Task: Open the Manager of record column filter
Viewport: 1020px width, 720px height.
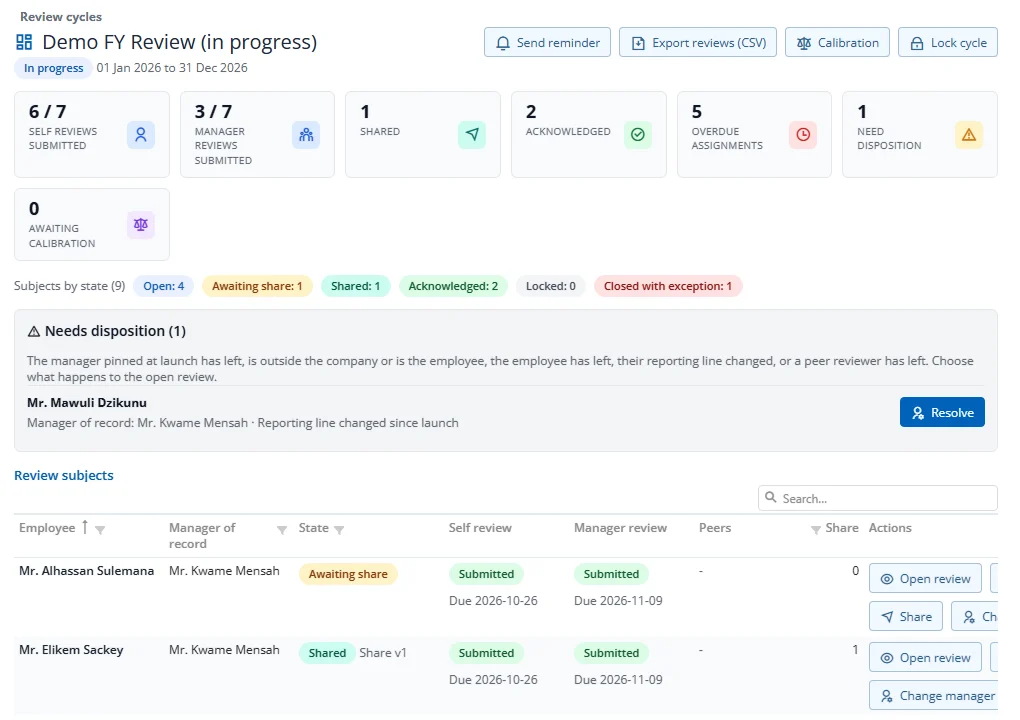Action: click(282, 529)
